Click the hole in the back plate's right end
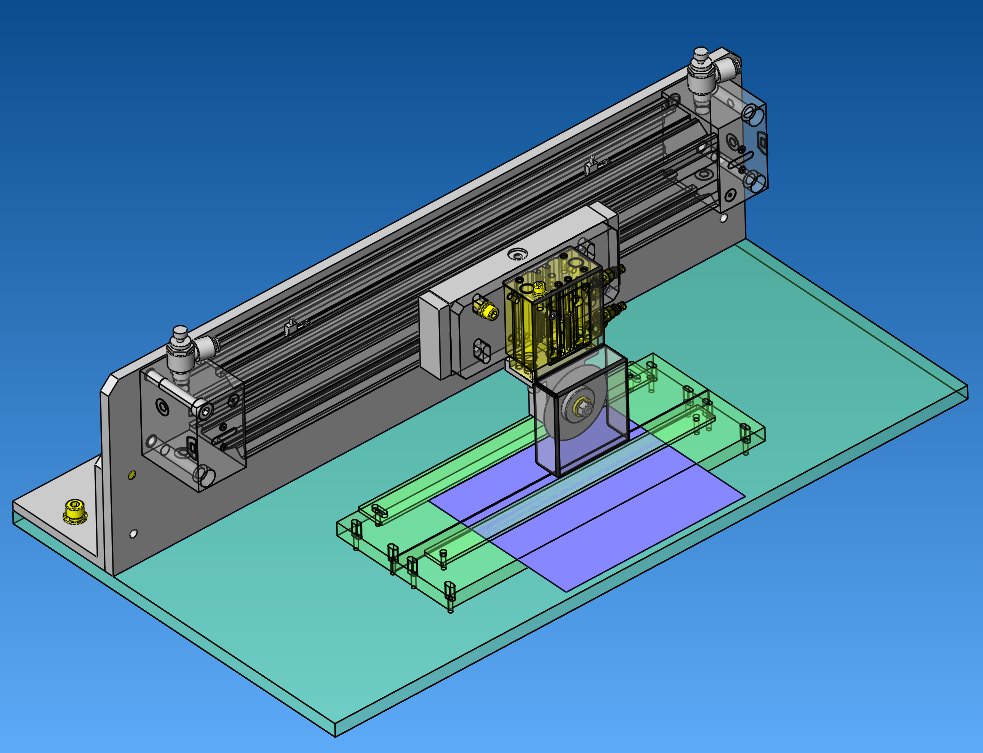Screen dimensions: 983x753 tap(723, 218)
